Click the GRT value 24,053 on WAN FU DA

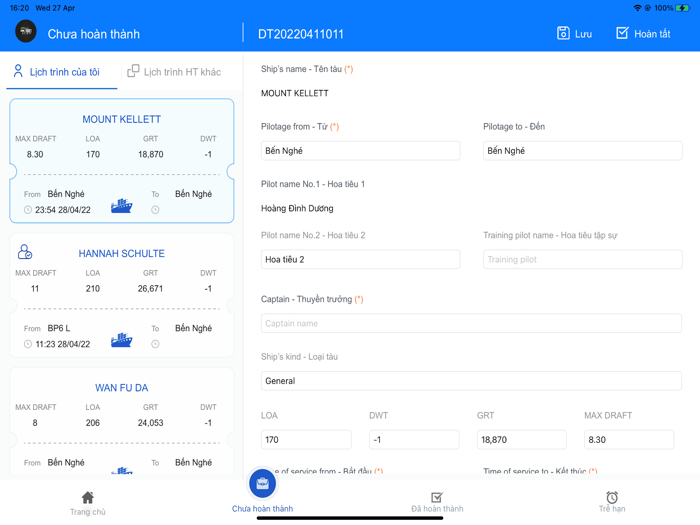point(150,423)
